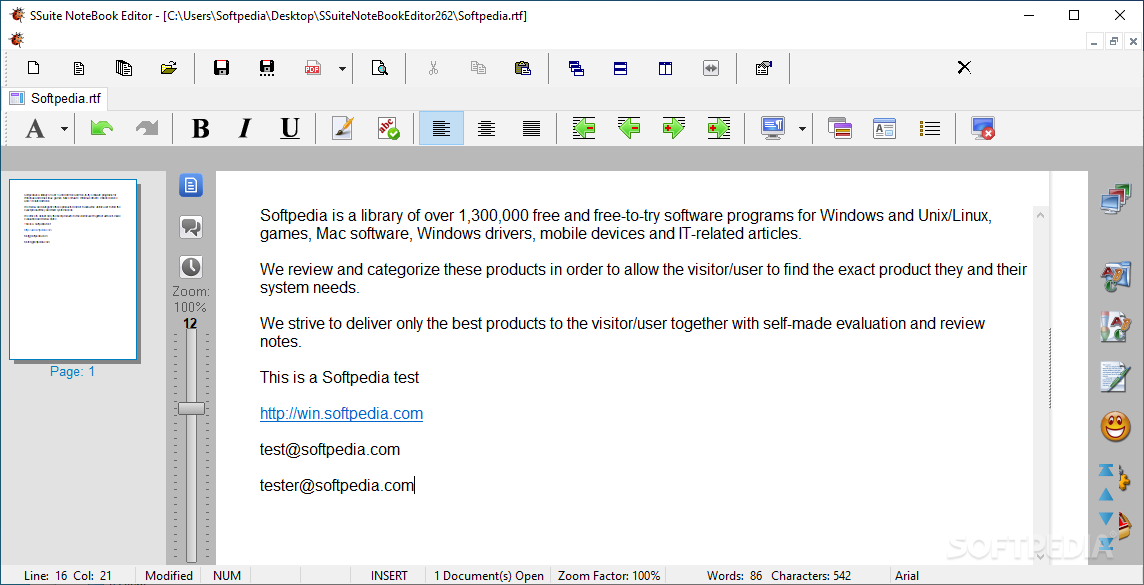Click the blue document page view button

(191, 185)
